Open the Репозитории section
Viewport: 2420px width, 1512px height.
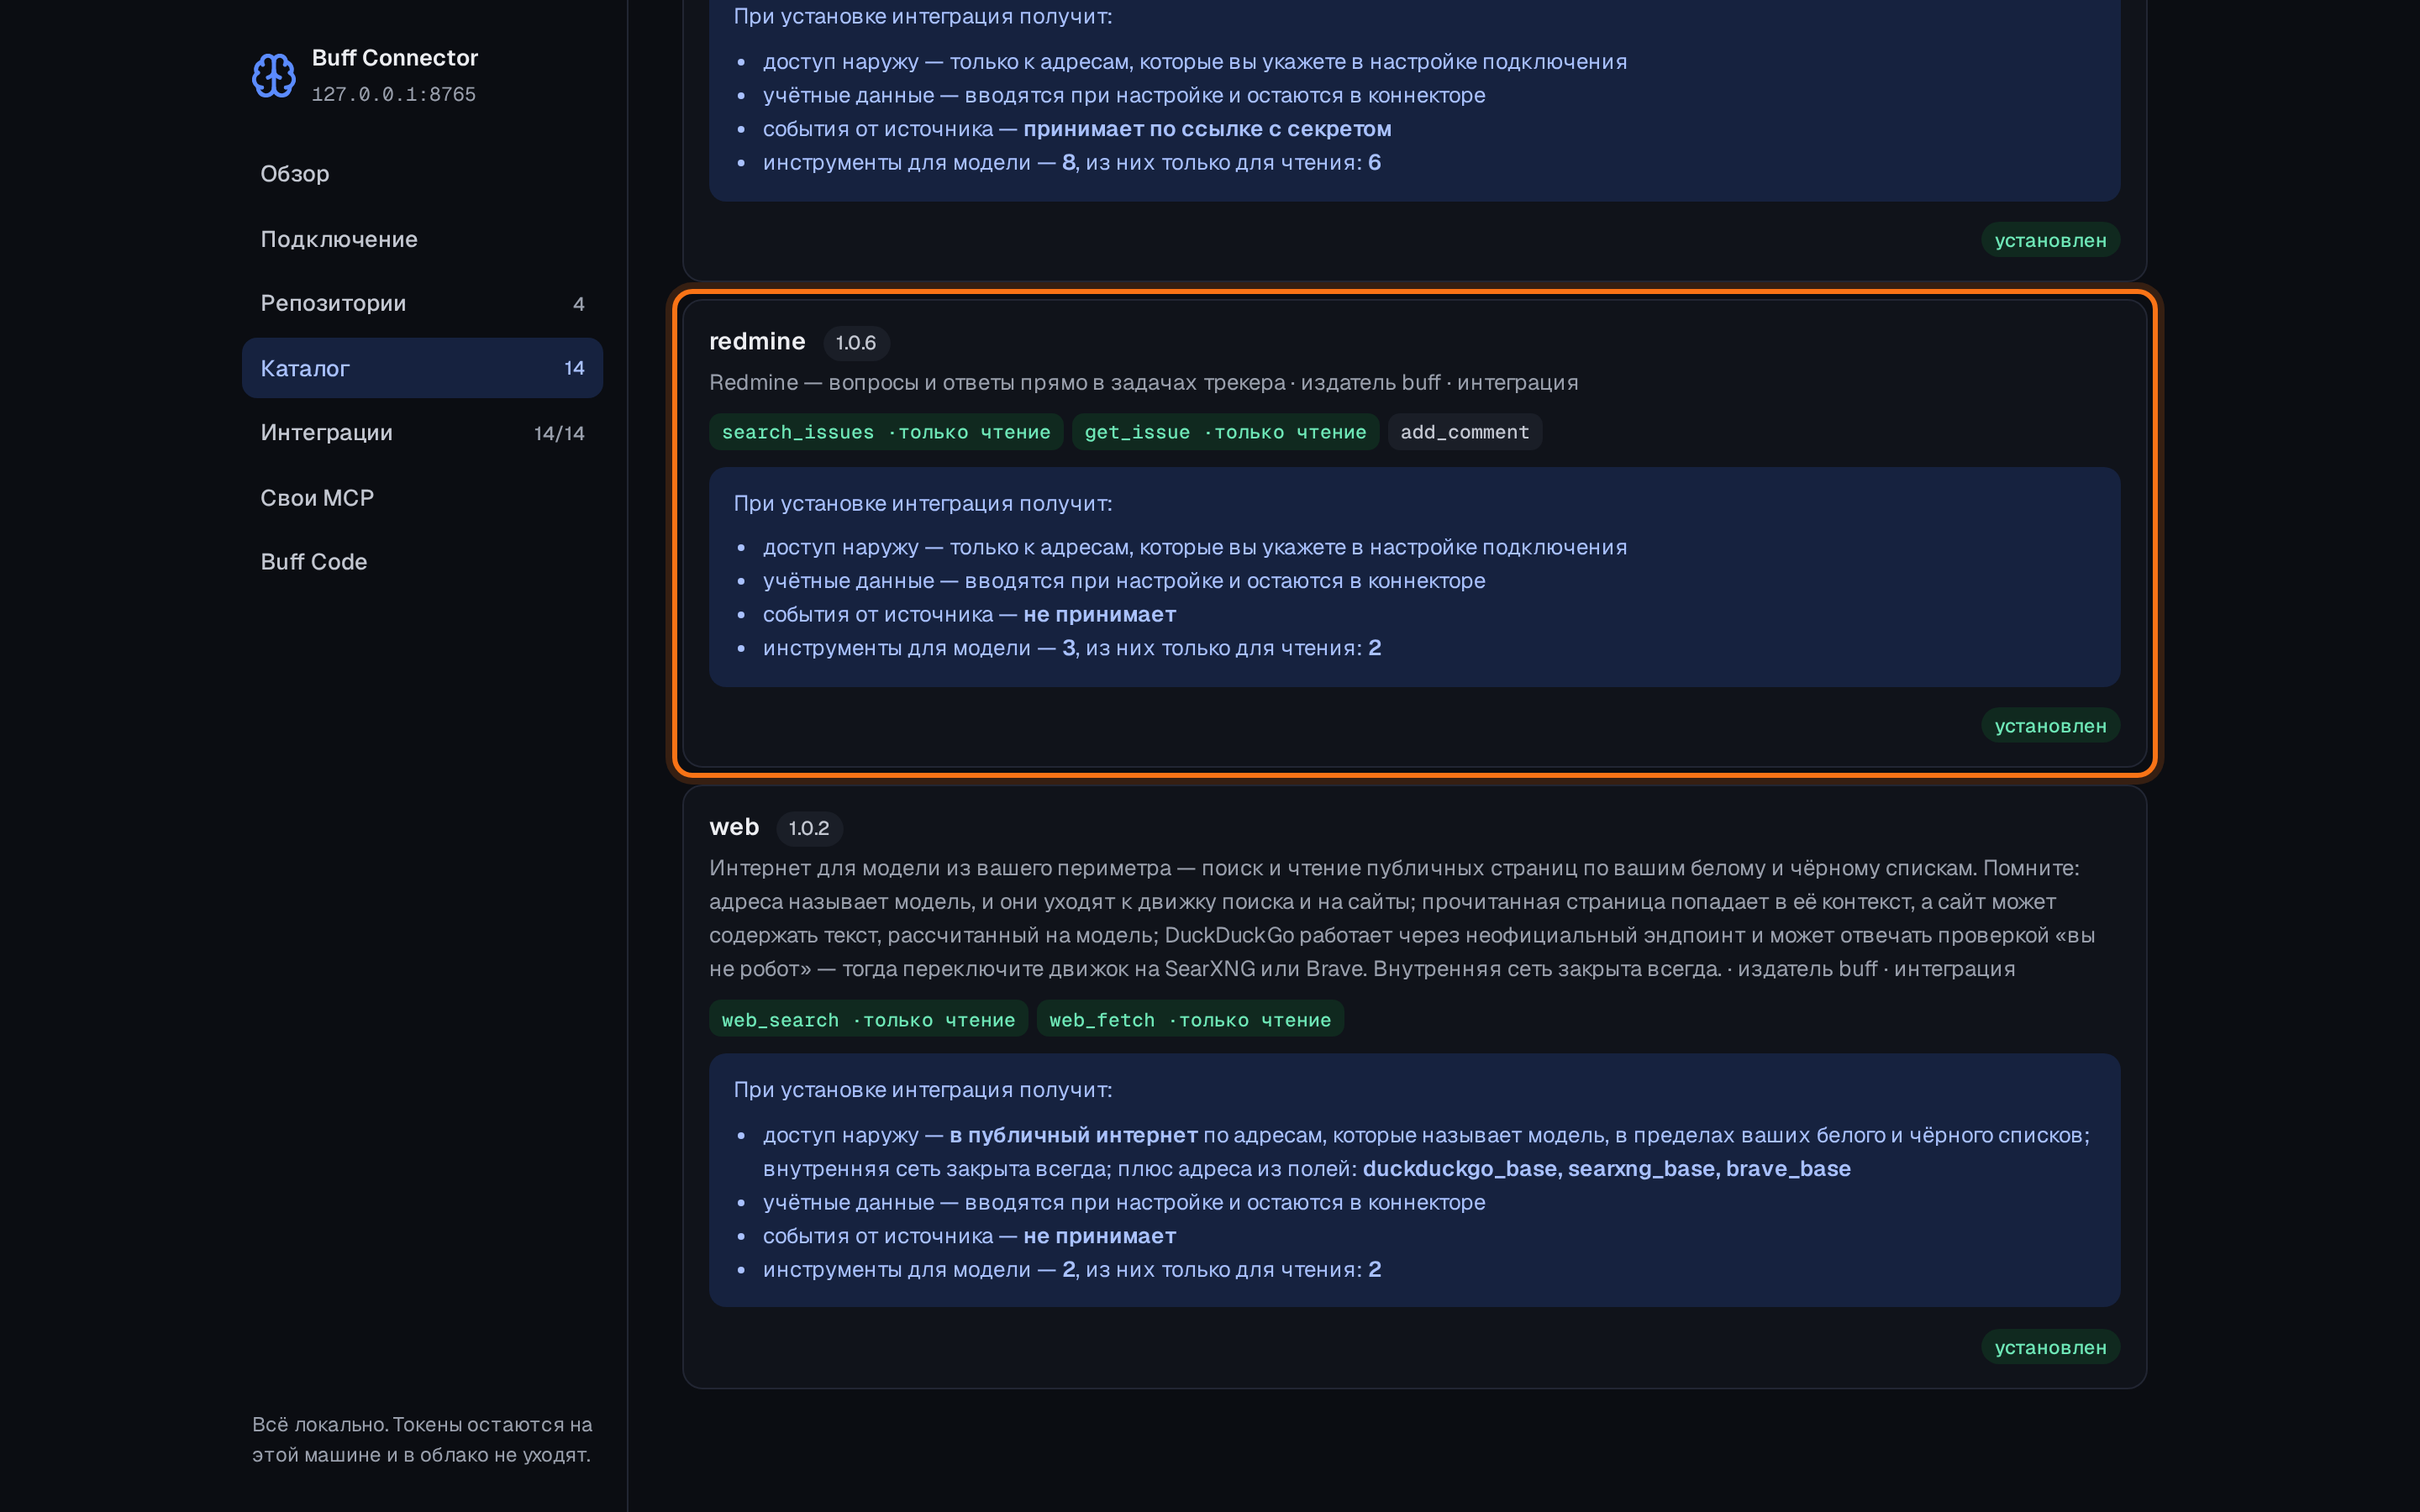(422, 303)
